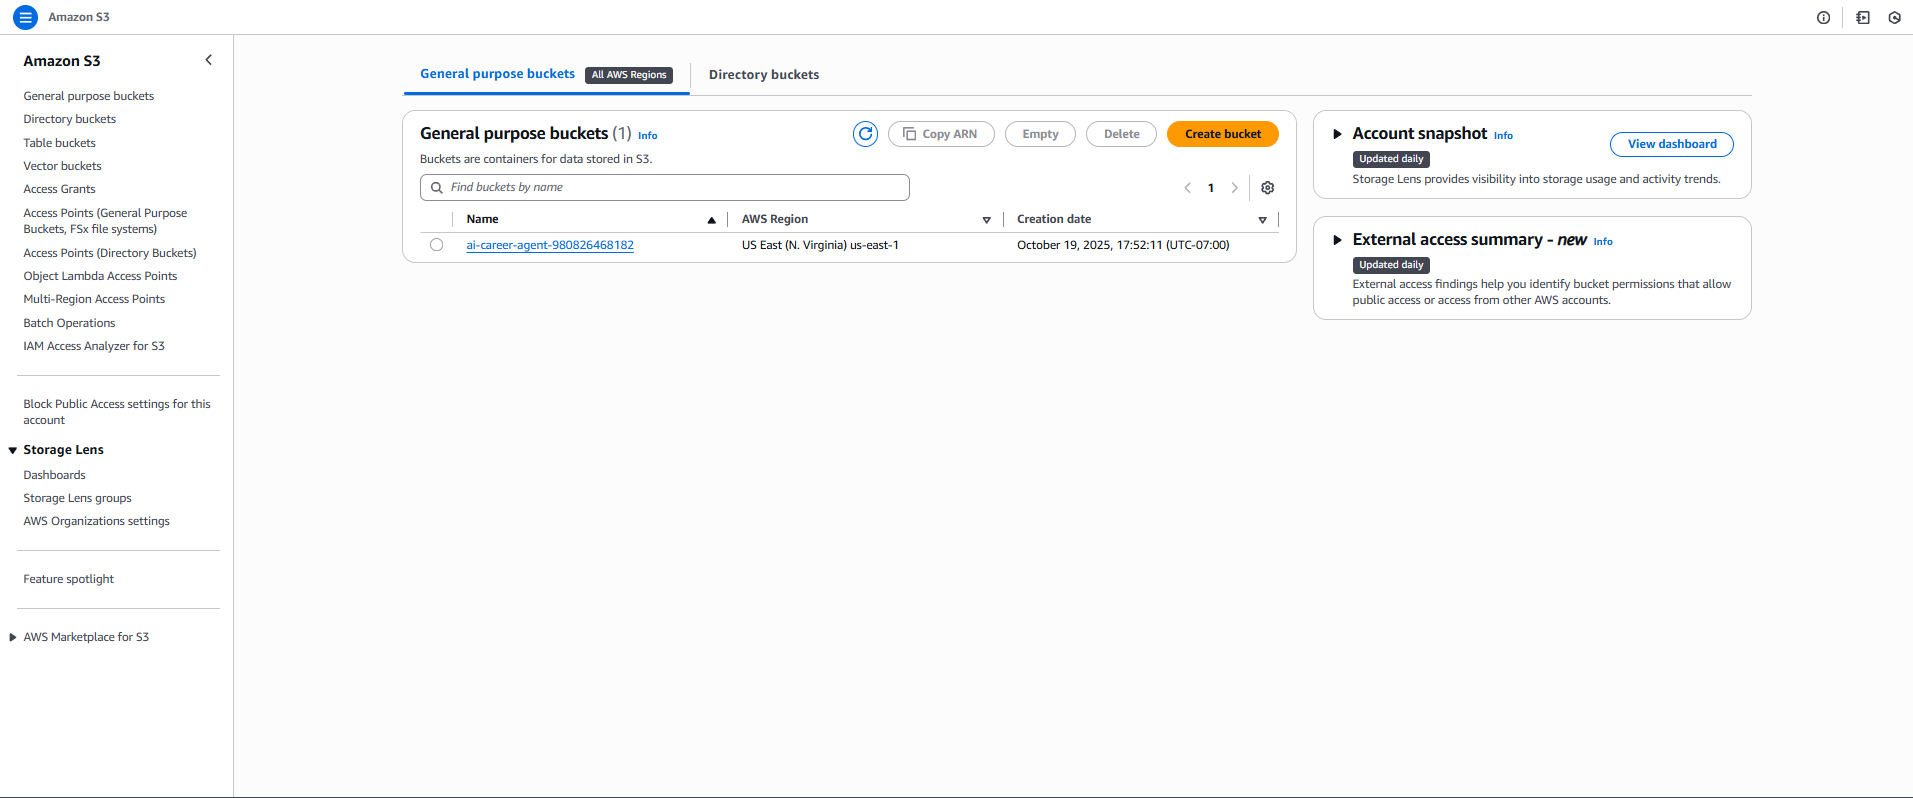The height and width of the screenshot is (798, 1913).
Task: Expand AWS Marketplace for S3
Action: click(x=12, y=637)
